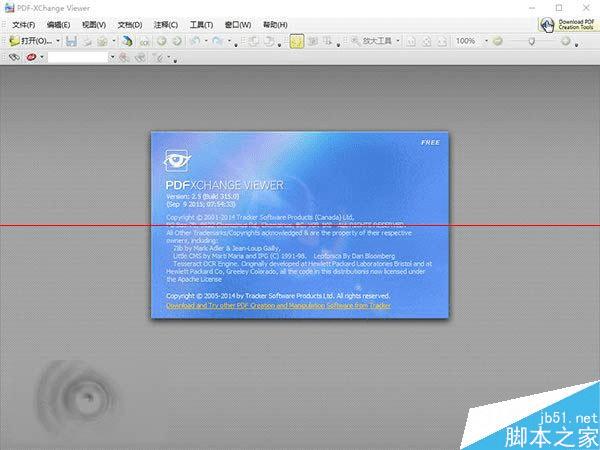Click the green Zoom Out button
This screenshot has height=450, width=600.
tap(497, 41)
